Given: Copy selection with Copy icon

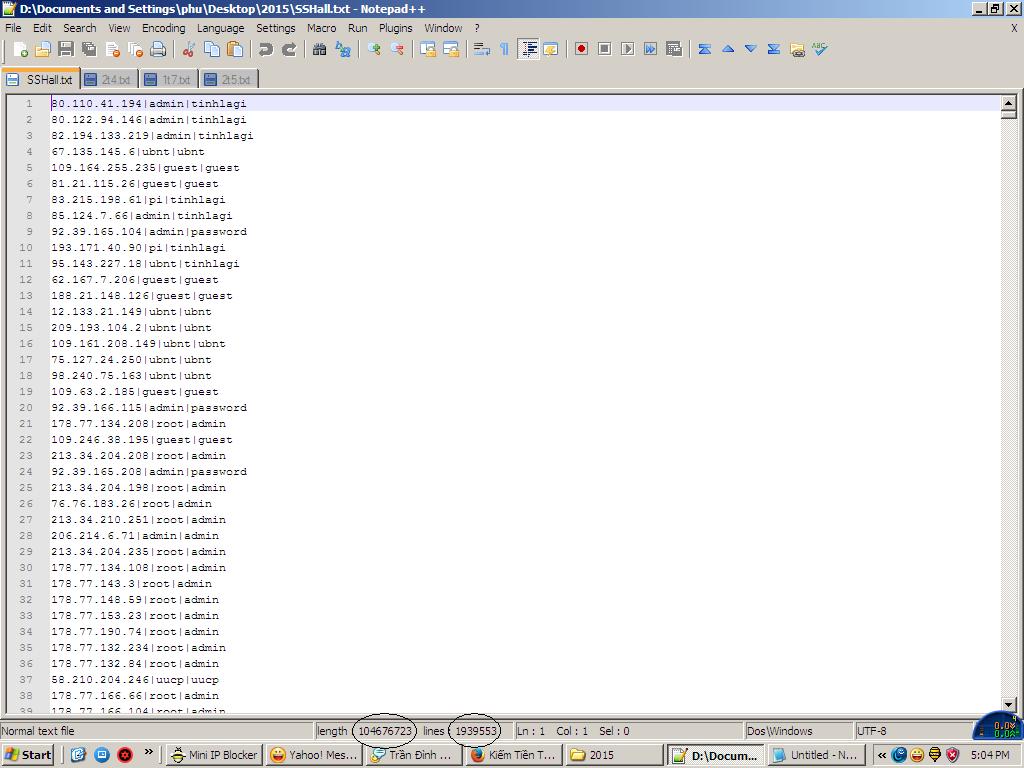Looking at the screenshot, I should [x=212, y=50].
